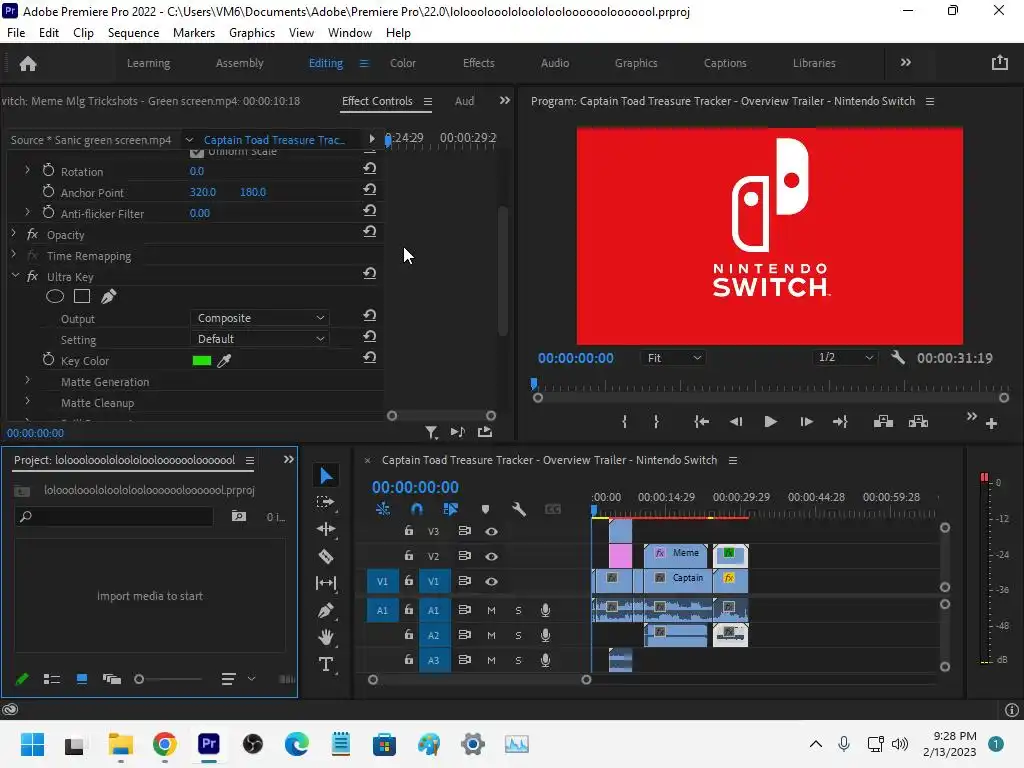Screen dimensions: 1024x768
Task: Switch to Color workspace
Action: tap(402, 63)
